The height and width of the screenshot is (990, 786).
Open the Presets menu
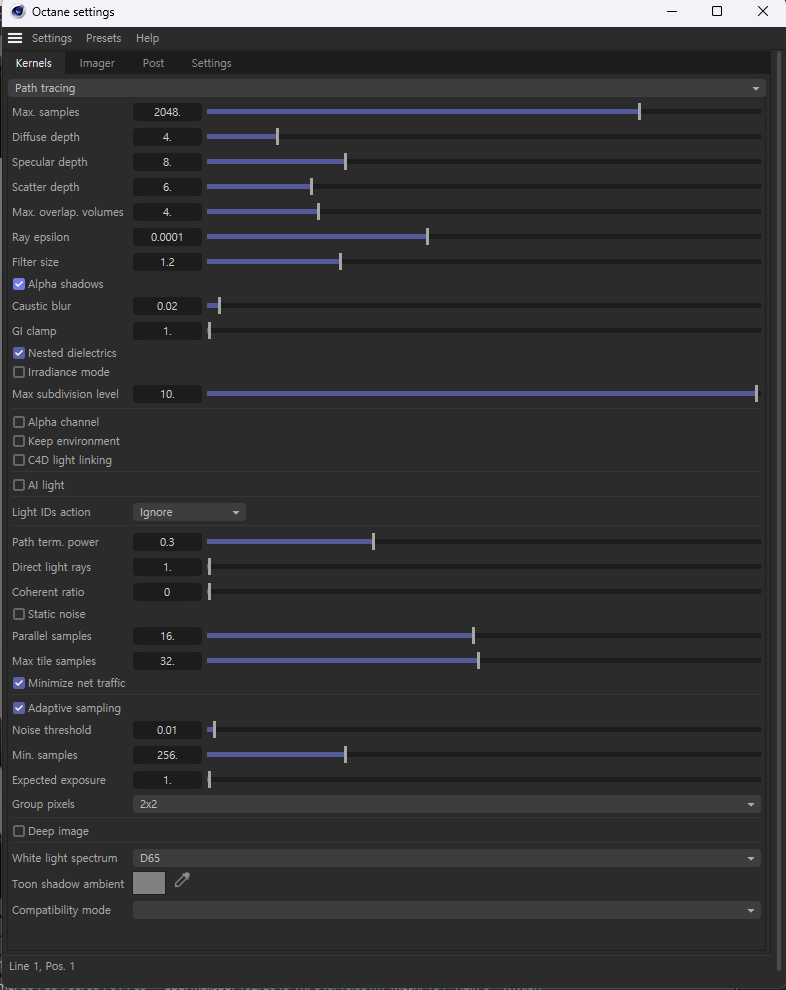point(104,39)
